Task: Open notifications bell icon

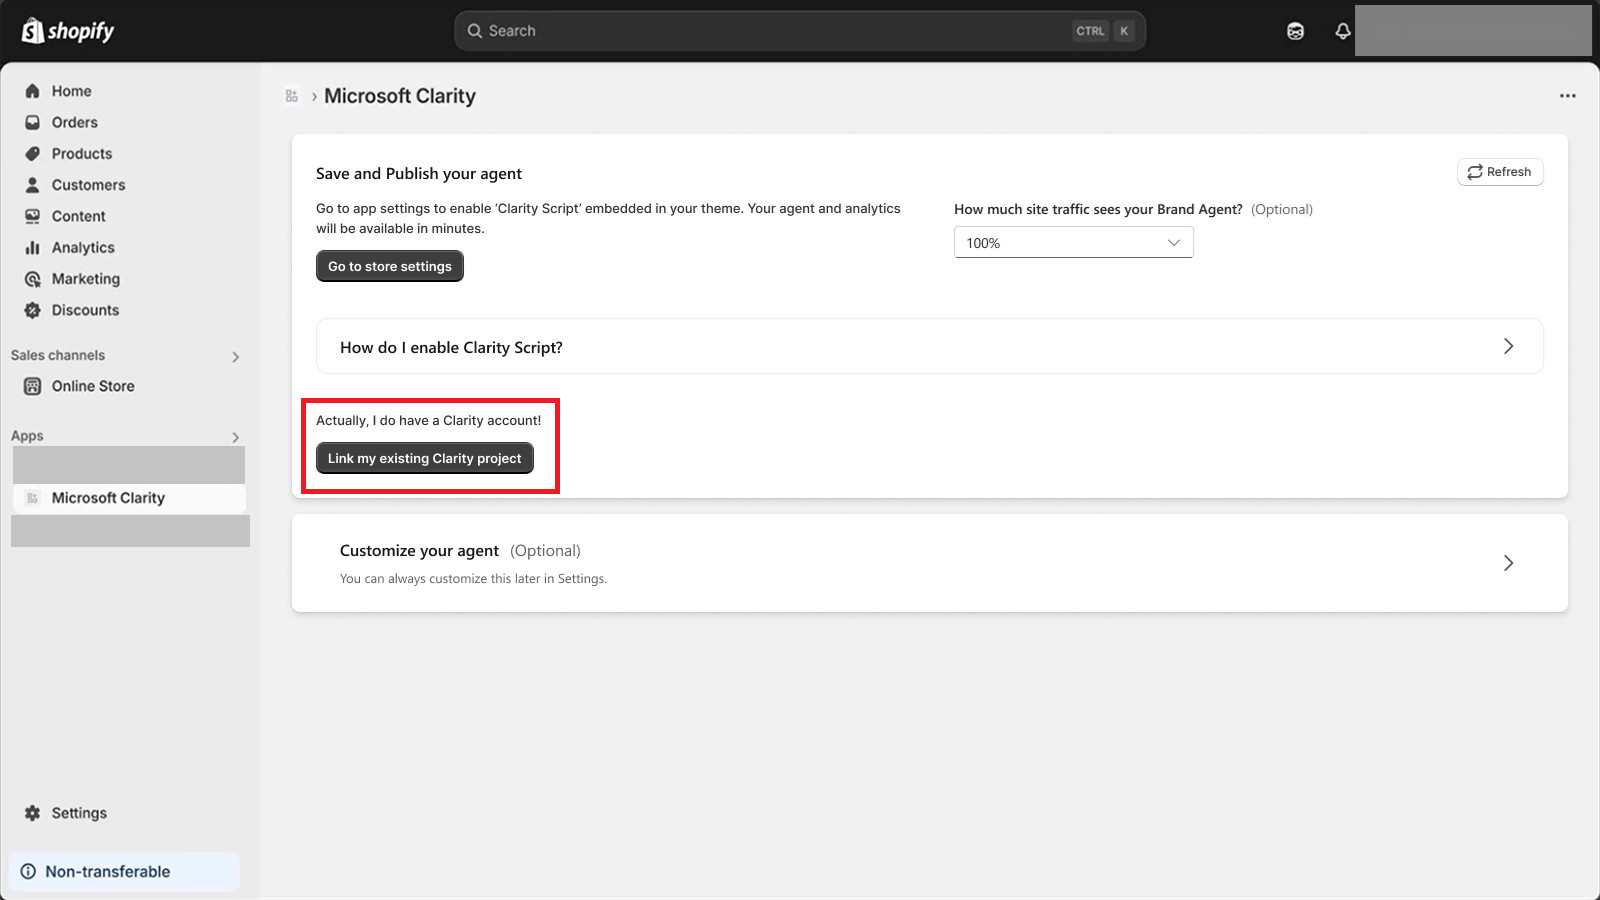Action: pos(1343,31)
